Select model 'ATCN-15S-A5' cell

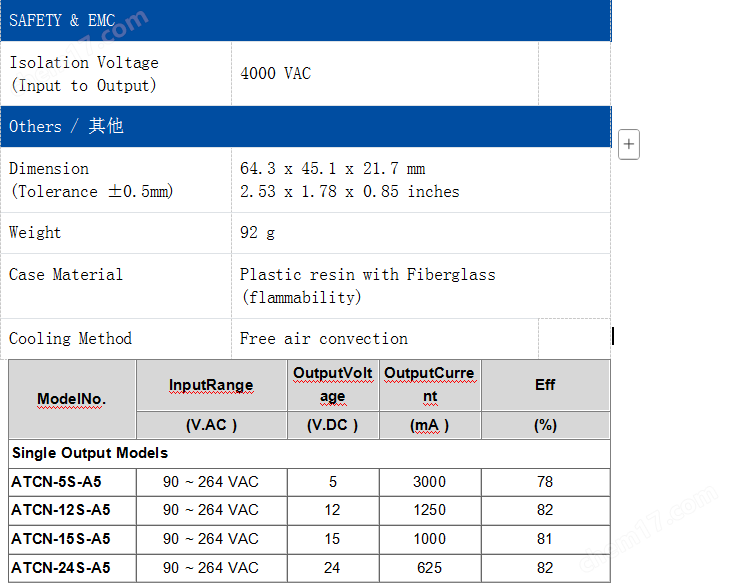73,539
